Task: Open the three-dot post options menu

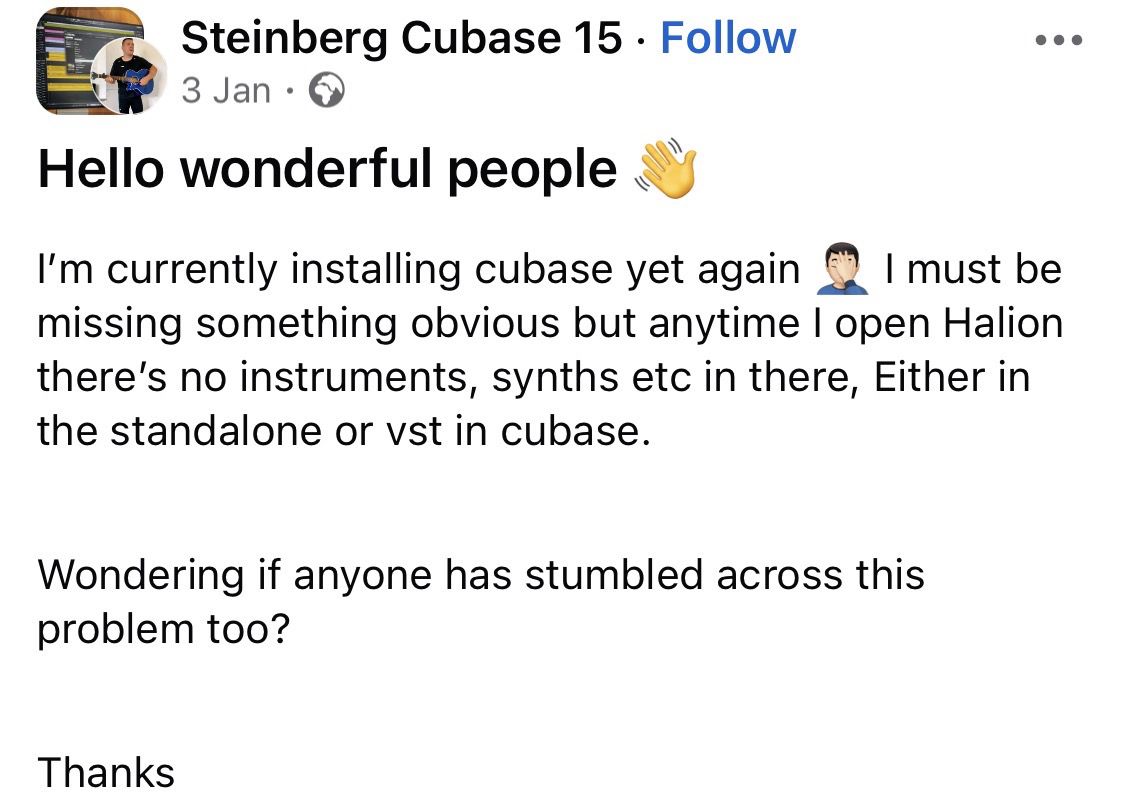Action: [1059, 41]
